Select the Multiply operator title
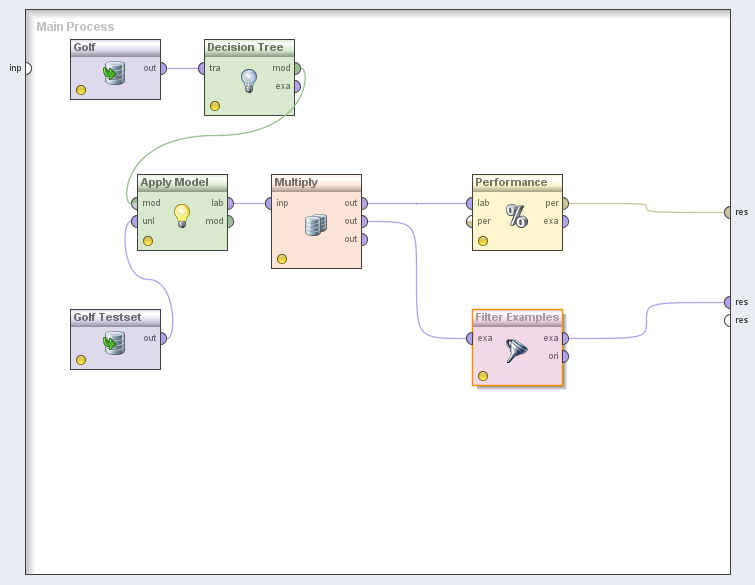Image resolution: width=755 pixels, height=585 pixels. click(296, 182)
